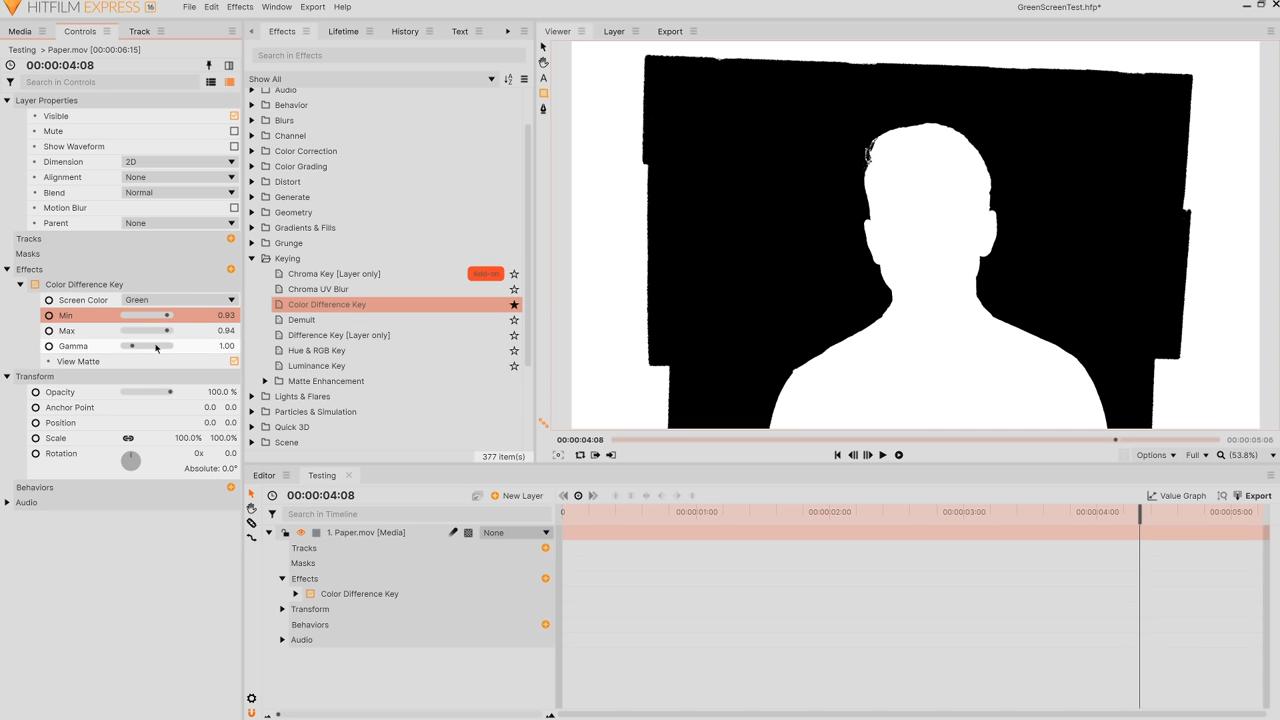This screenshot has height=720, width=1280.
Task: Unfavorite the Color Difference Key star
Action: click(514, 304)
